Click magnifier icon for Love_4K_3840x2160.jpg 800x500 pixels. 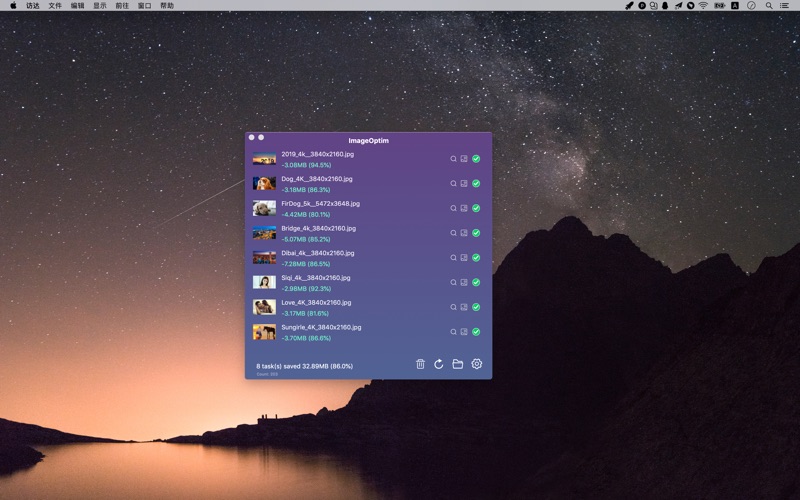(453, 307)
